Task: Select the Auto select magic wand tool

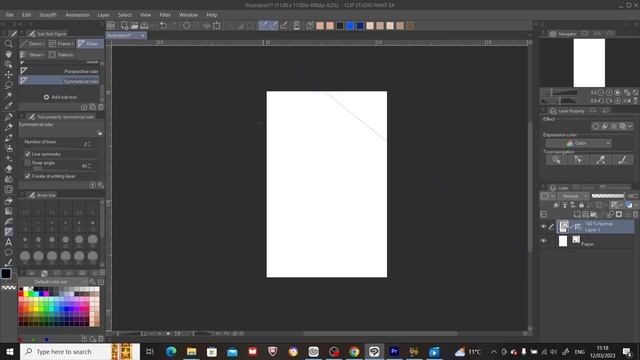Action: pyautogui.click(x=8, y=96)
